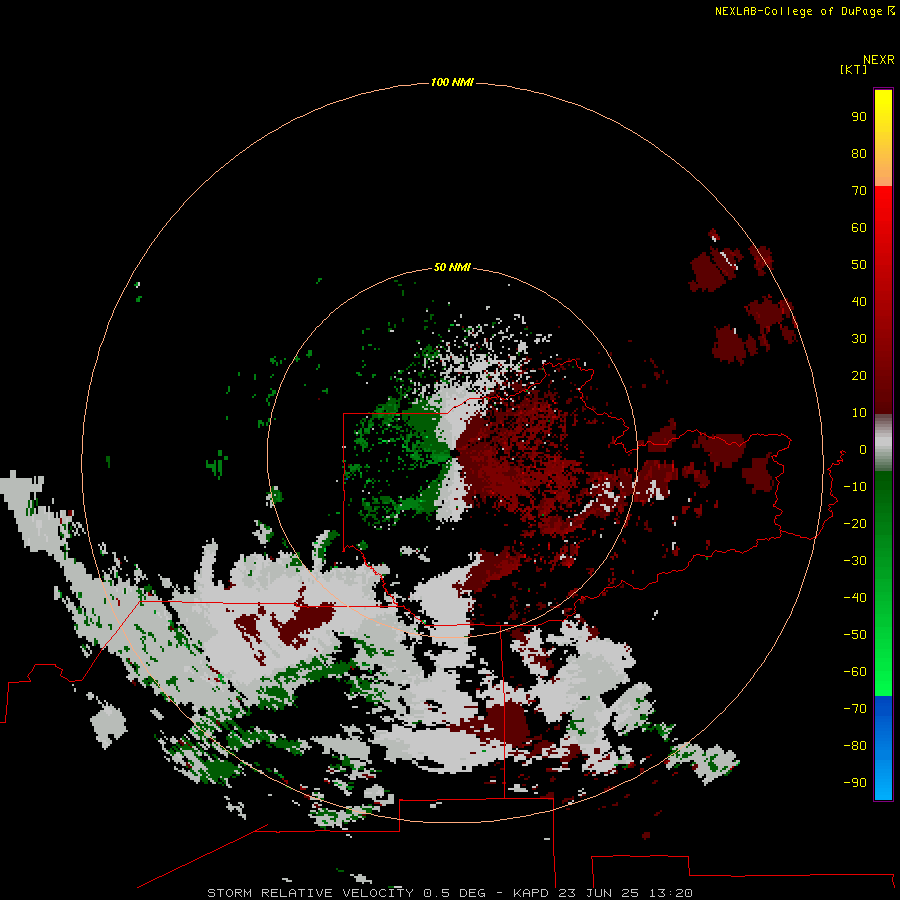
Task: Click the -20 value on velocity scale
Action: (855, 523)
